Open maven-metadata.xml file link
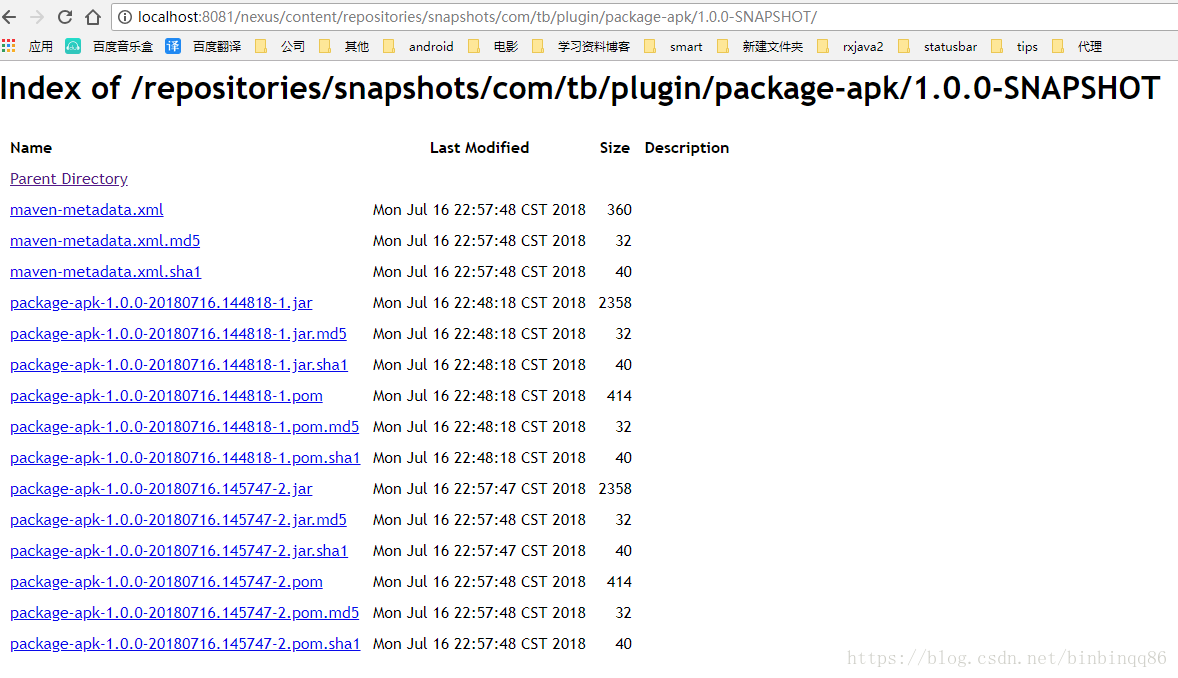The height and width of the screenshot is (678, 1178). [x=86, y=210]
